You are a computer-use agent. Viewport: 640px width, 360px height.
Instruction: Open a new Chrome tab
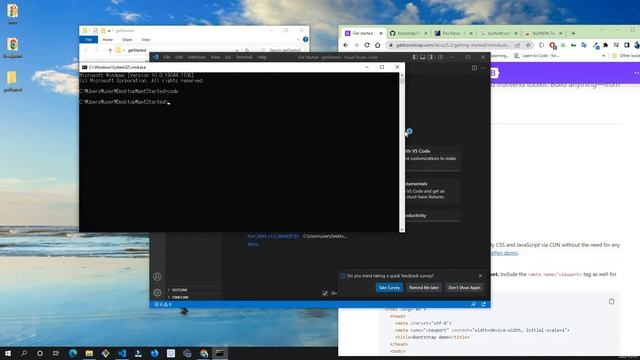point(573,33)
